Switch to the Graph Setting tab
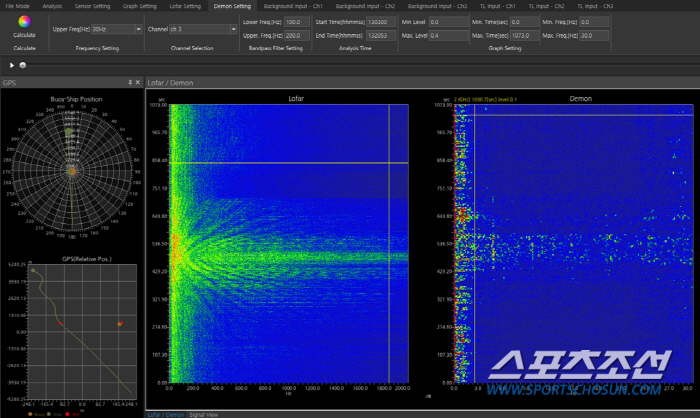This screenshot has width=700, height=418. (139, 6)
